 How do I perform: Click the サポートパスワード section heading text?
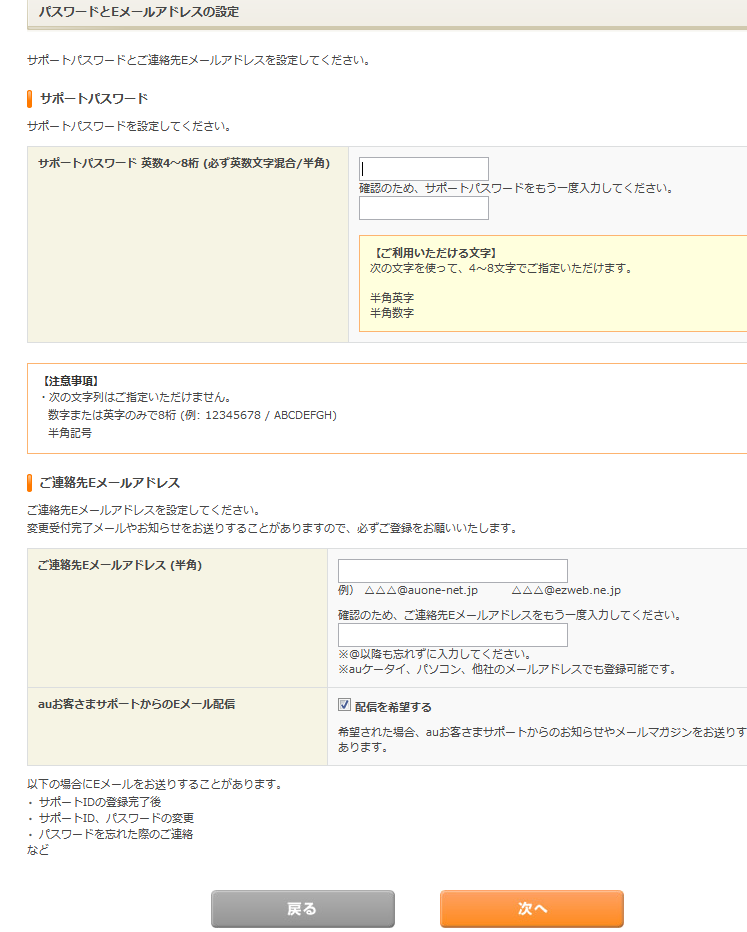[x=94, y=98]
